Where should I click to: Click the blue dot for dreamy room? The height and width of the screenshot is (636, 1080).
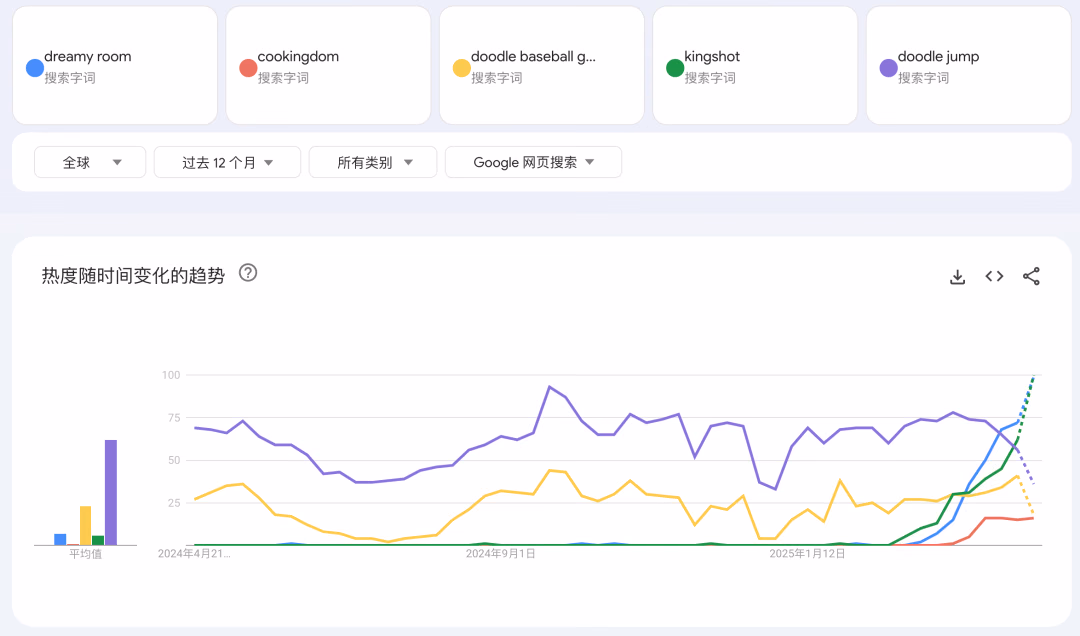pyautogui.click(x=34, y=68)
